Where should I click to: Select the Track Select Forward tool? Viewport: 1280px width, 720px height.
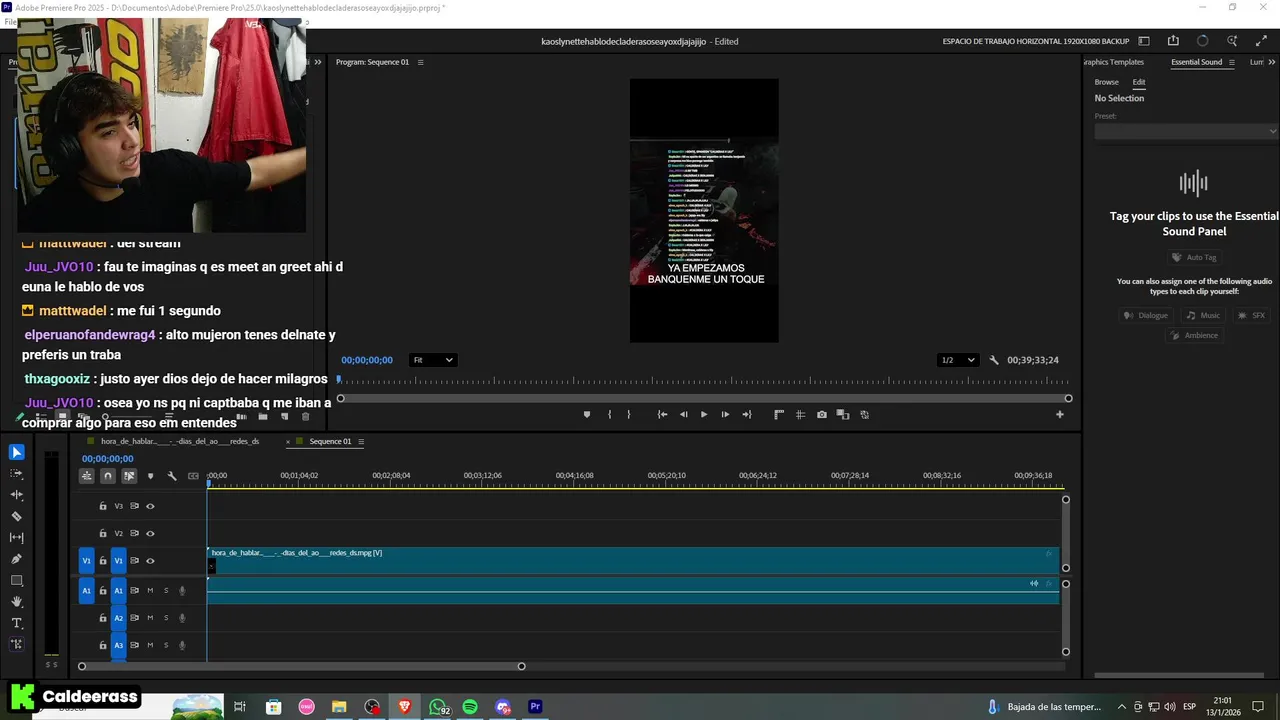16,473
